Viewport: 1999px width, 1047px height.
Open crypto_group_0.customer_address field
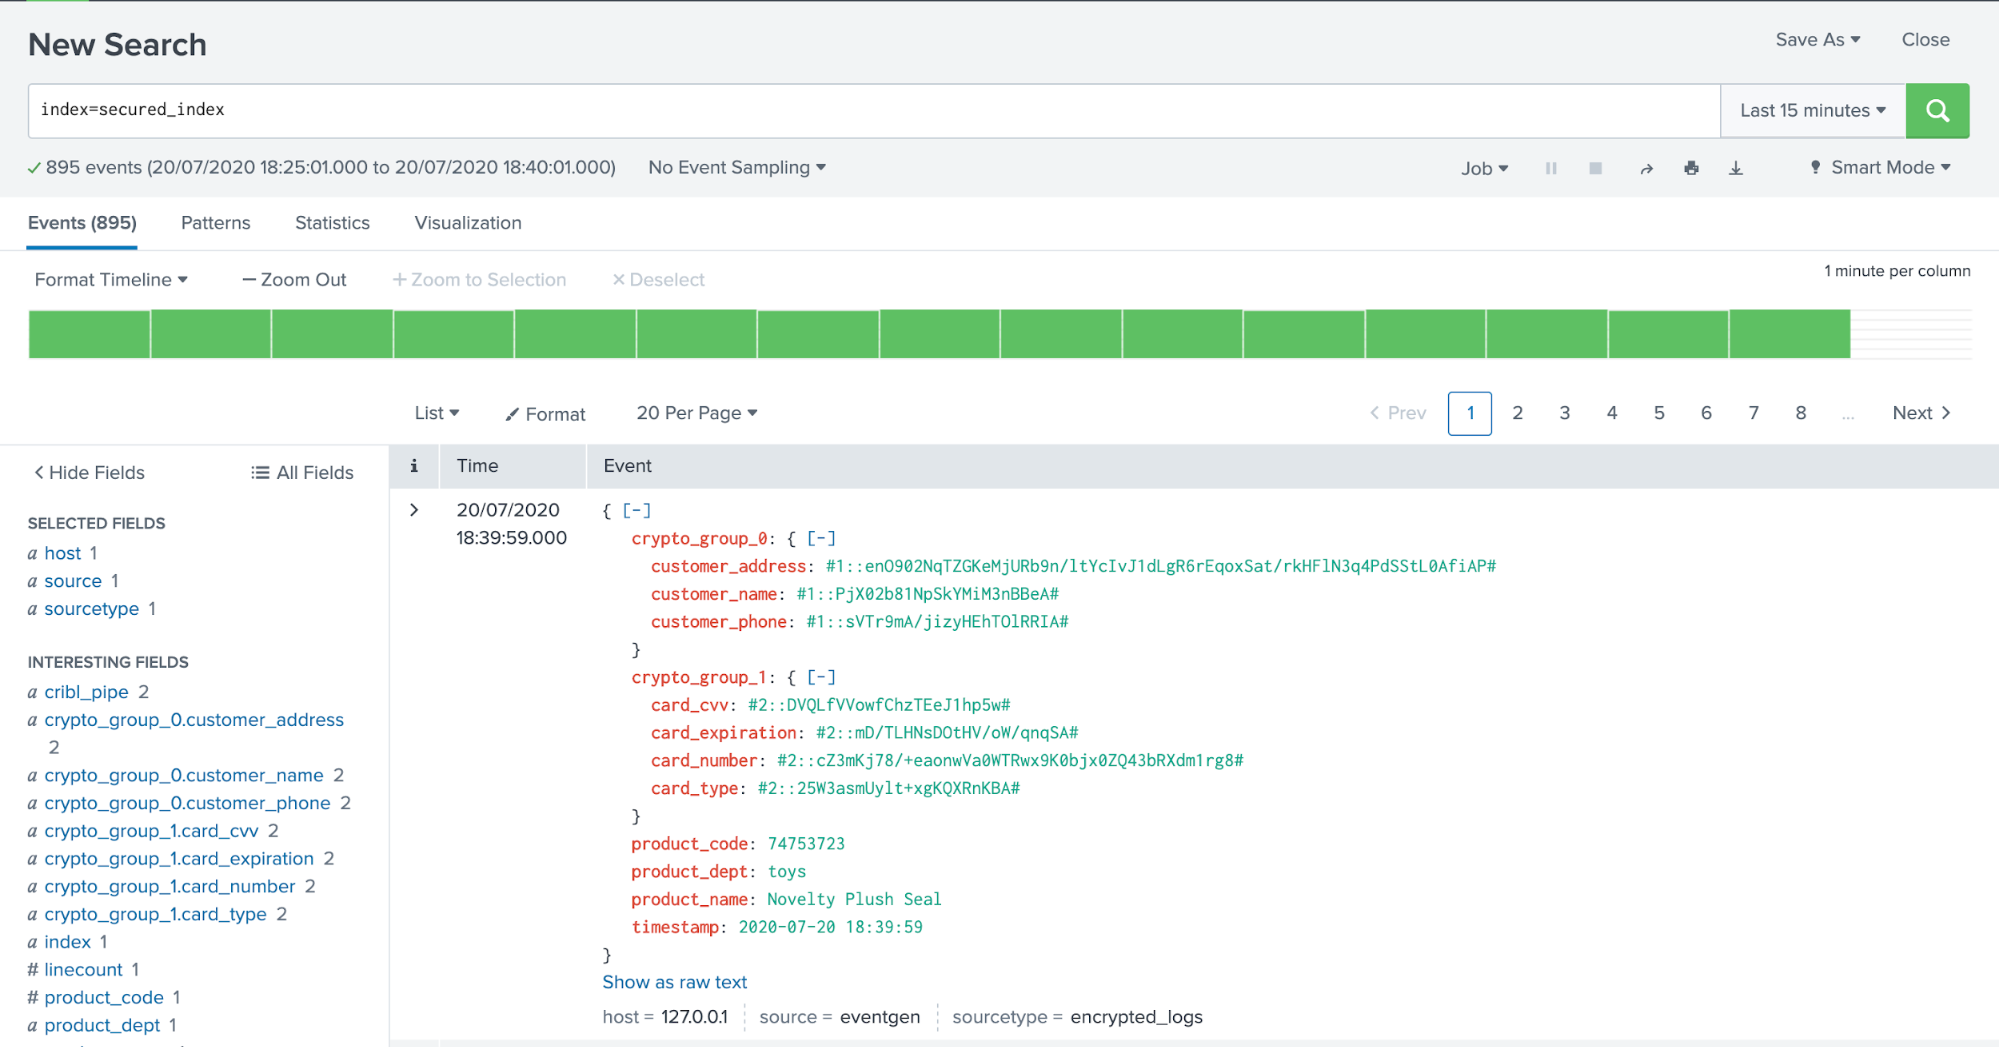pyautogui.click(x=194, y=720)
